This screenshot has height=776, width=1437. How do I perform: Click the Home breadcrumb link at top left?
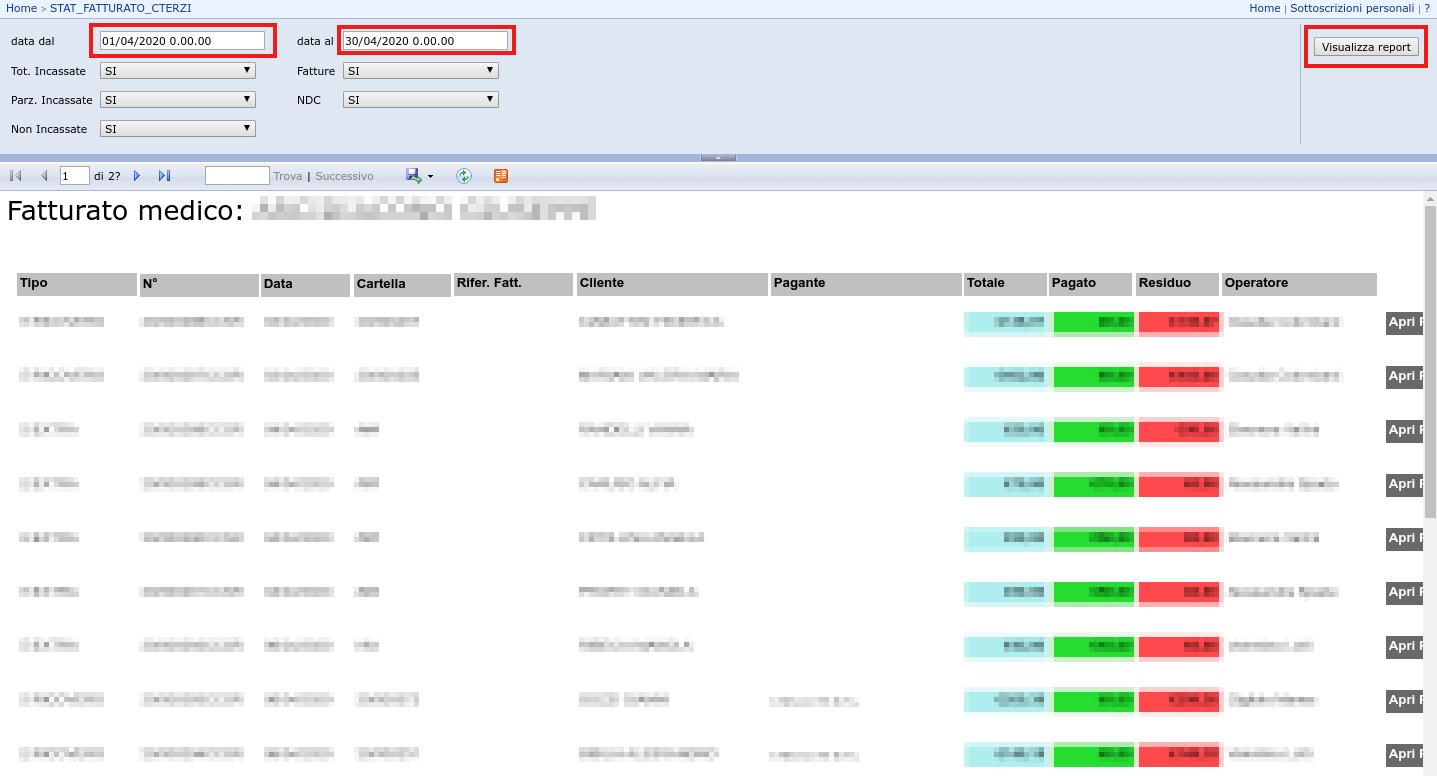pos(21,8)
